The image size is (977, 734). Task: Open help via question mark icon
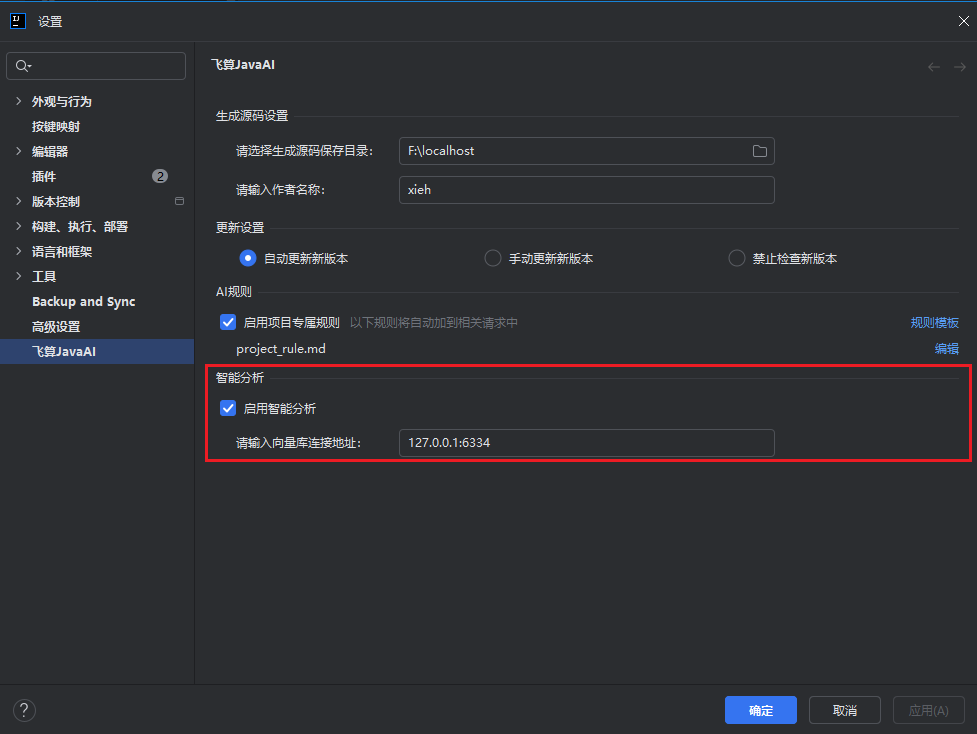pos(24,710)
